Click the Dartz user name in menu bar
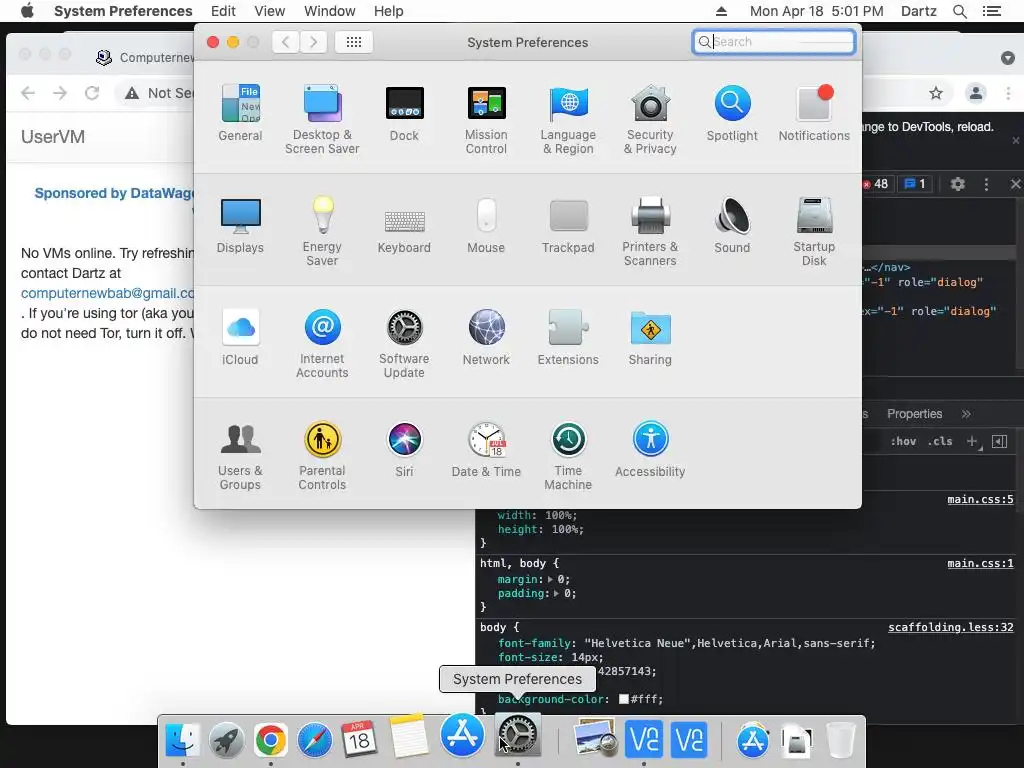Image resolution: width=1024 pixels, height=768 pixels. [x=919, y=11]
